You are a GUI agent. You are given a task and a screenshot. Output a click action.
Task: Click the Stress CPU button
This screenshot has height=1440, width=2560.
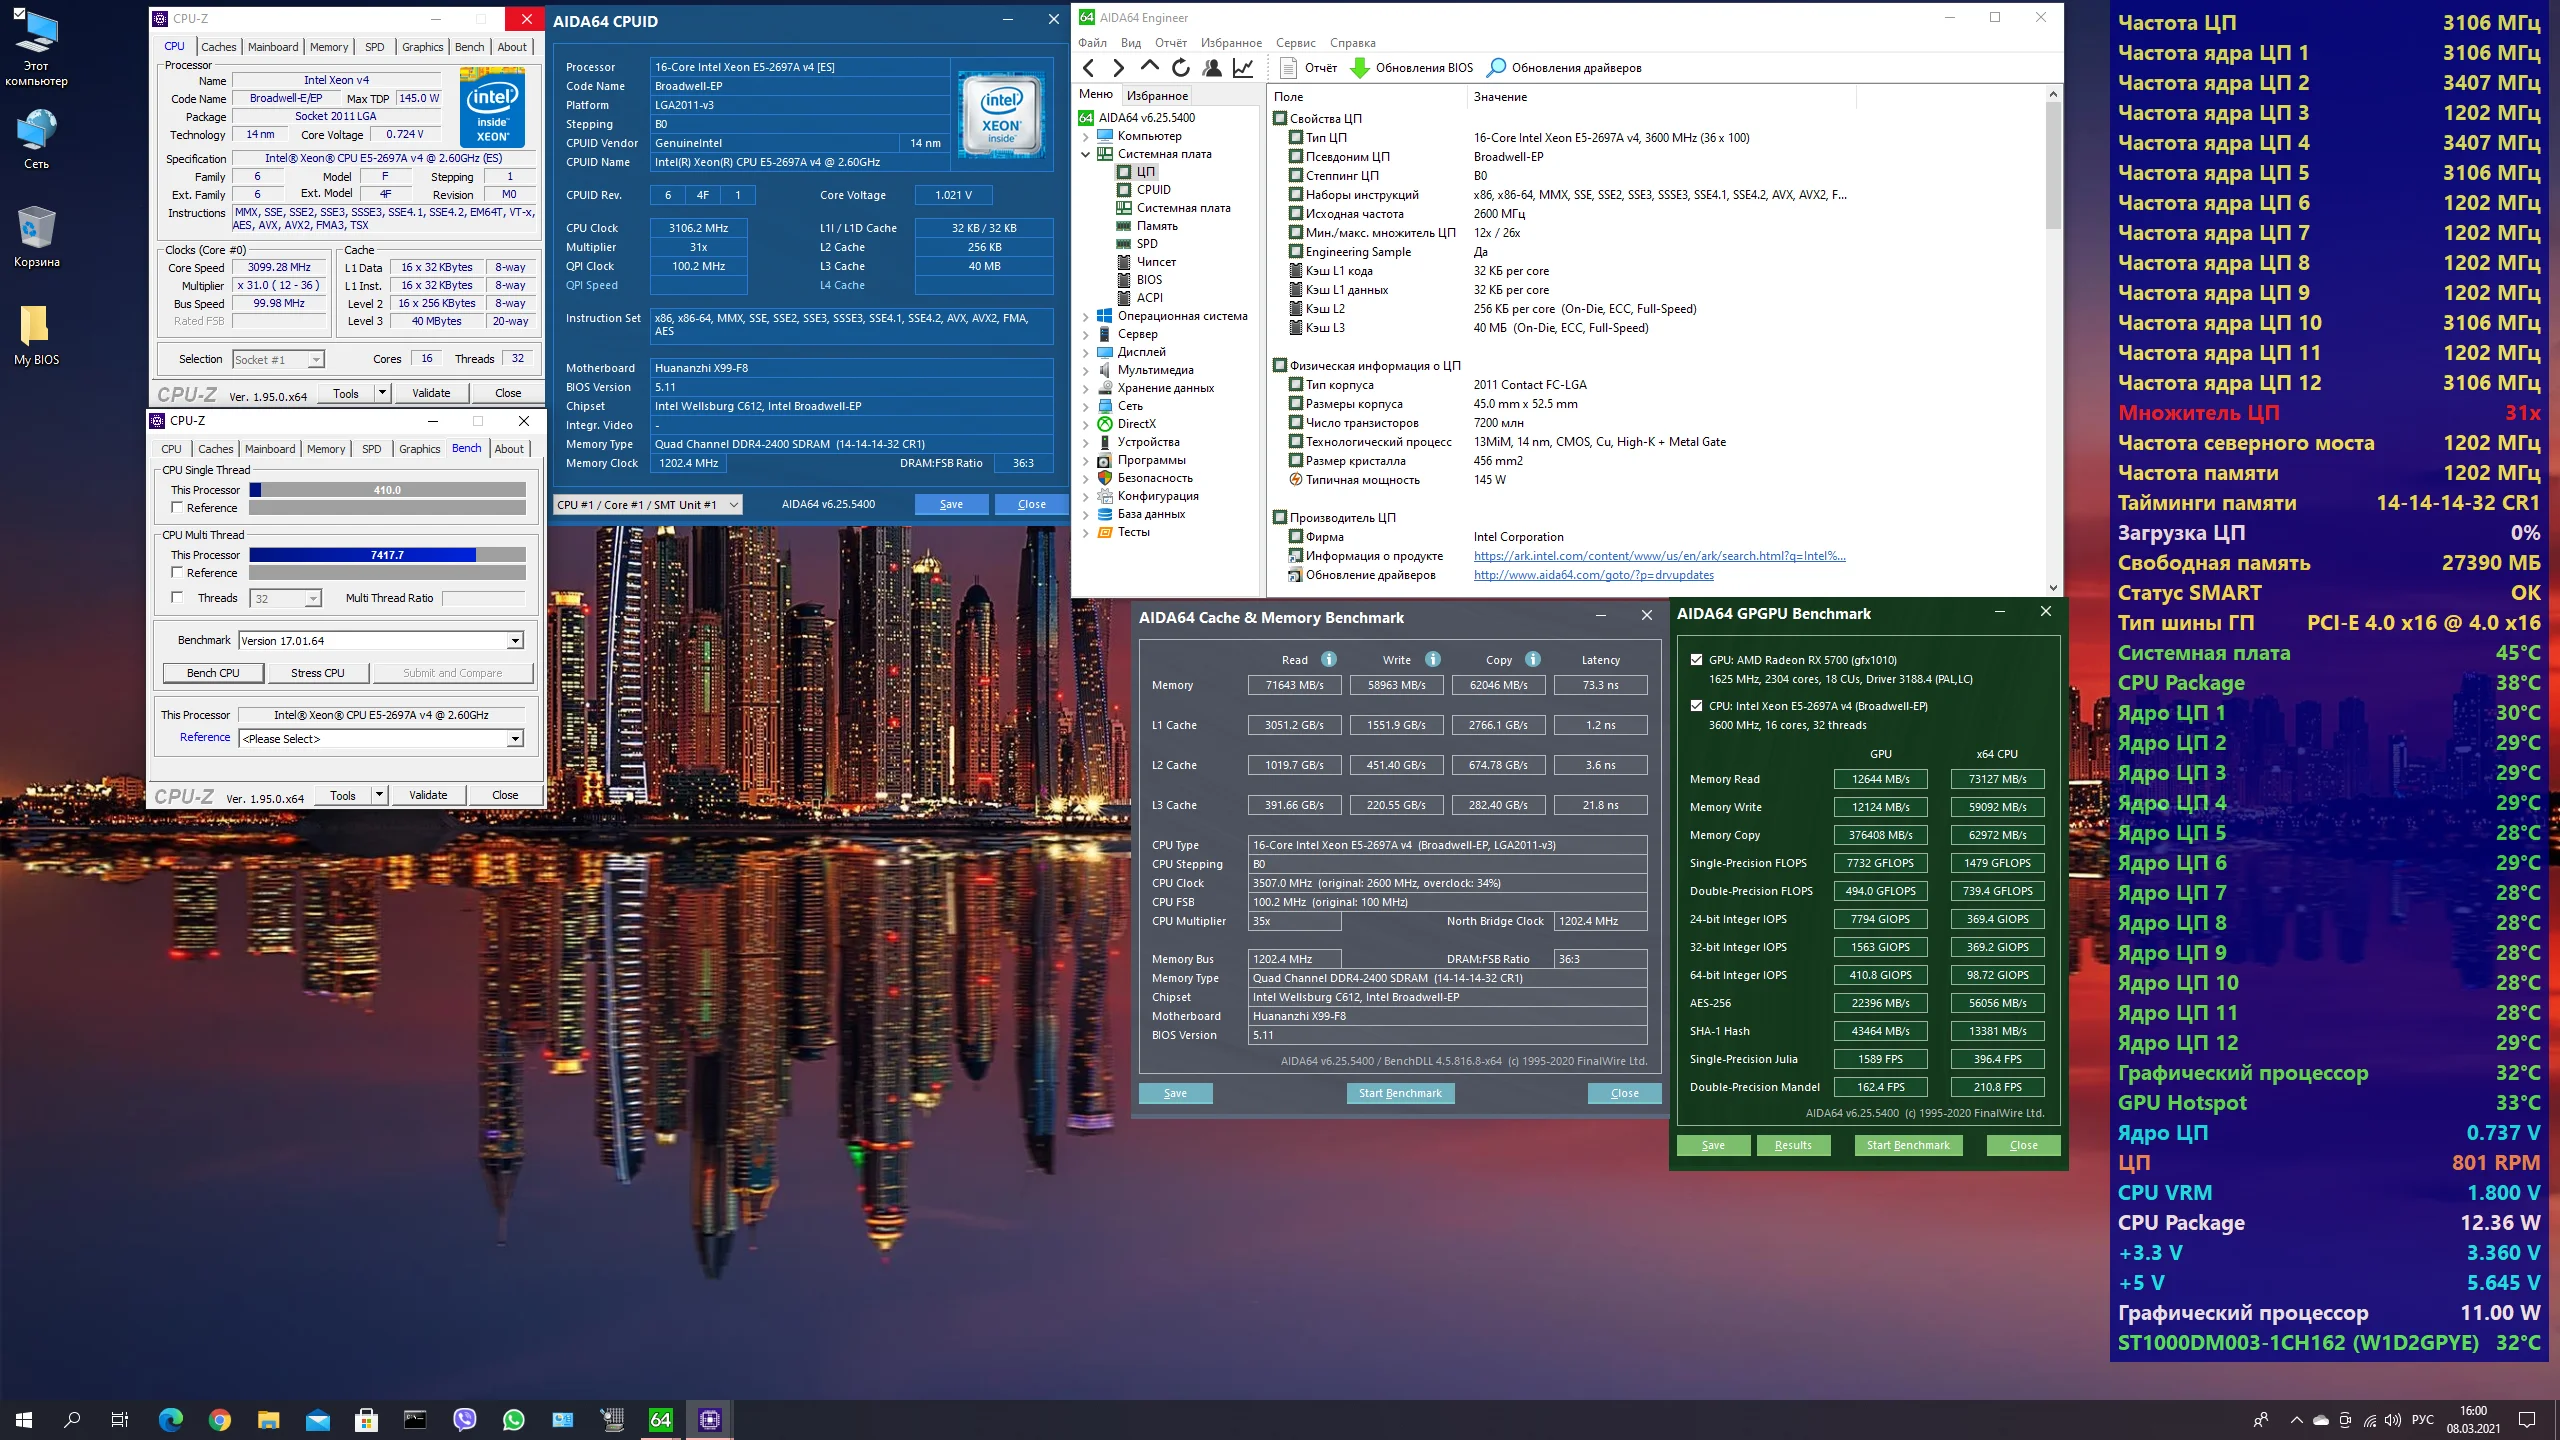(x=317, y=673)
